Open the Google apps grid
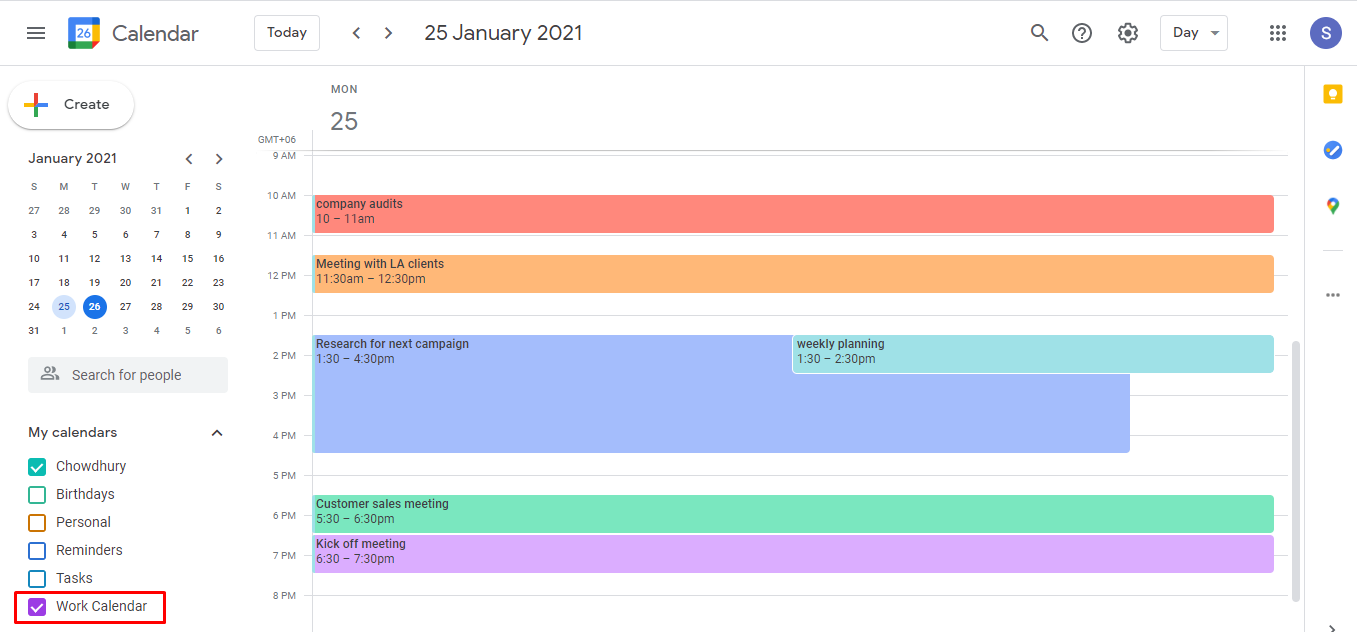Image resolution: width=1357 pixels, height=632 pixels. tap(1277, 32)
